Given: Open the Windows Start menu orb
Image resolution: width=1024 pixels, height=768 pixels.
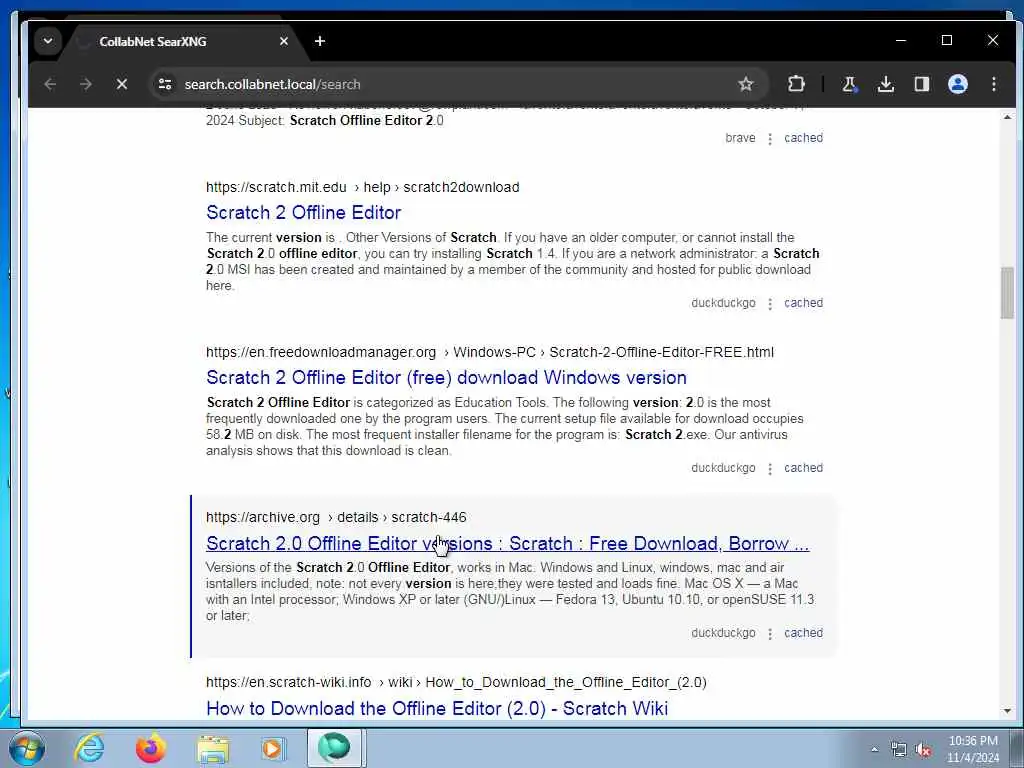Looking at the screenshot, I should click(x=25, y=748).
